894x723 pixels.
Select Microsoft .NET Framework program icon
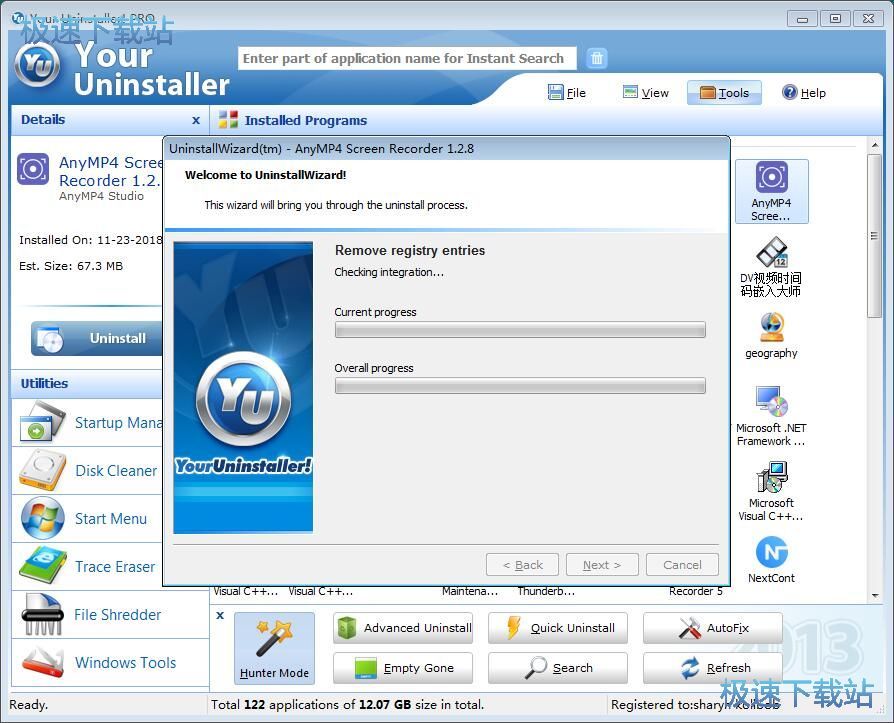[x=771, y=416]
